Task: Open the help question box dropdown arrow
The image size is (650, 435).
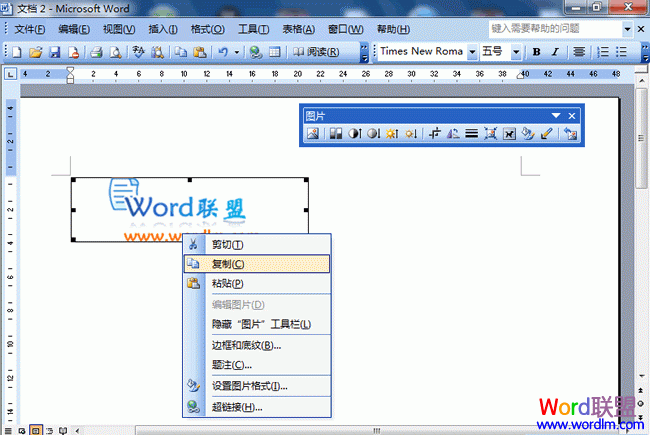Action: tap(628, 29)
